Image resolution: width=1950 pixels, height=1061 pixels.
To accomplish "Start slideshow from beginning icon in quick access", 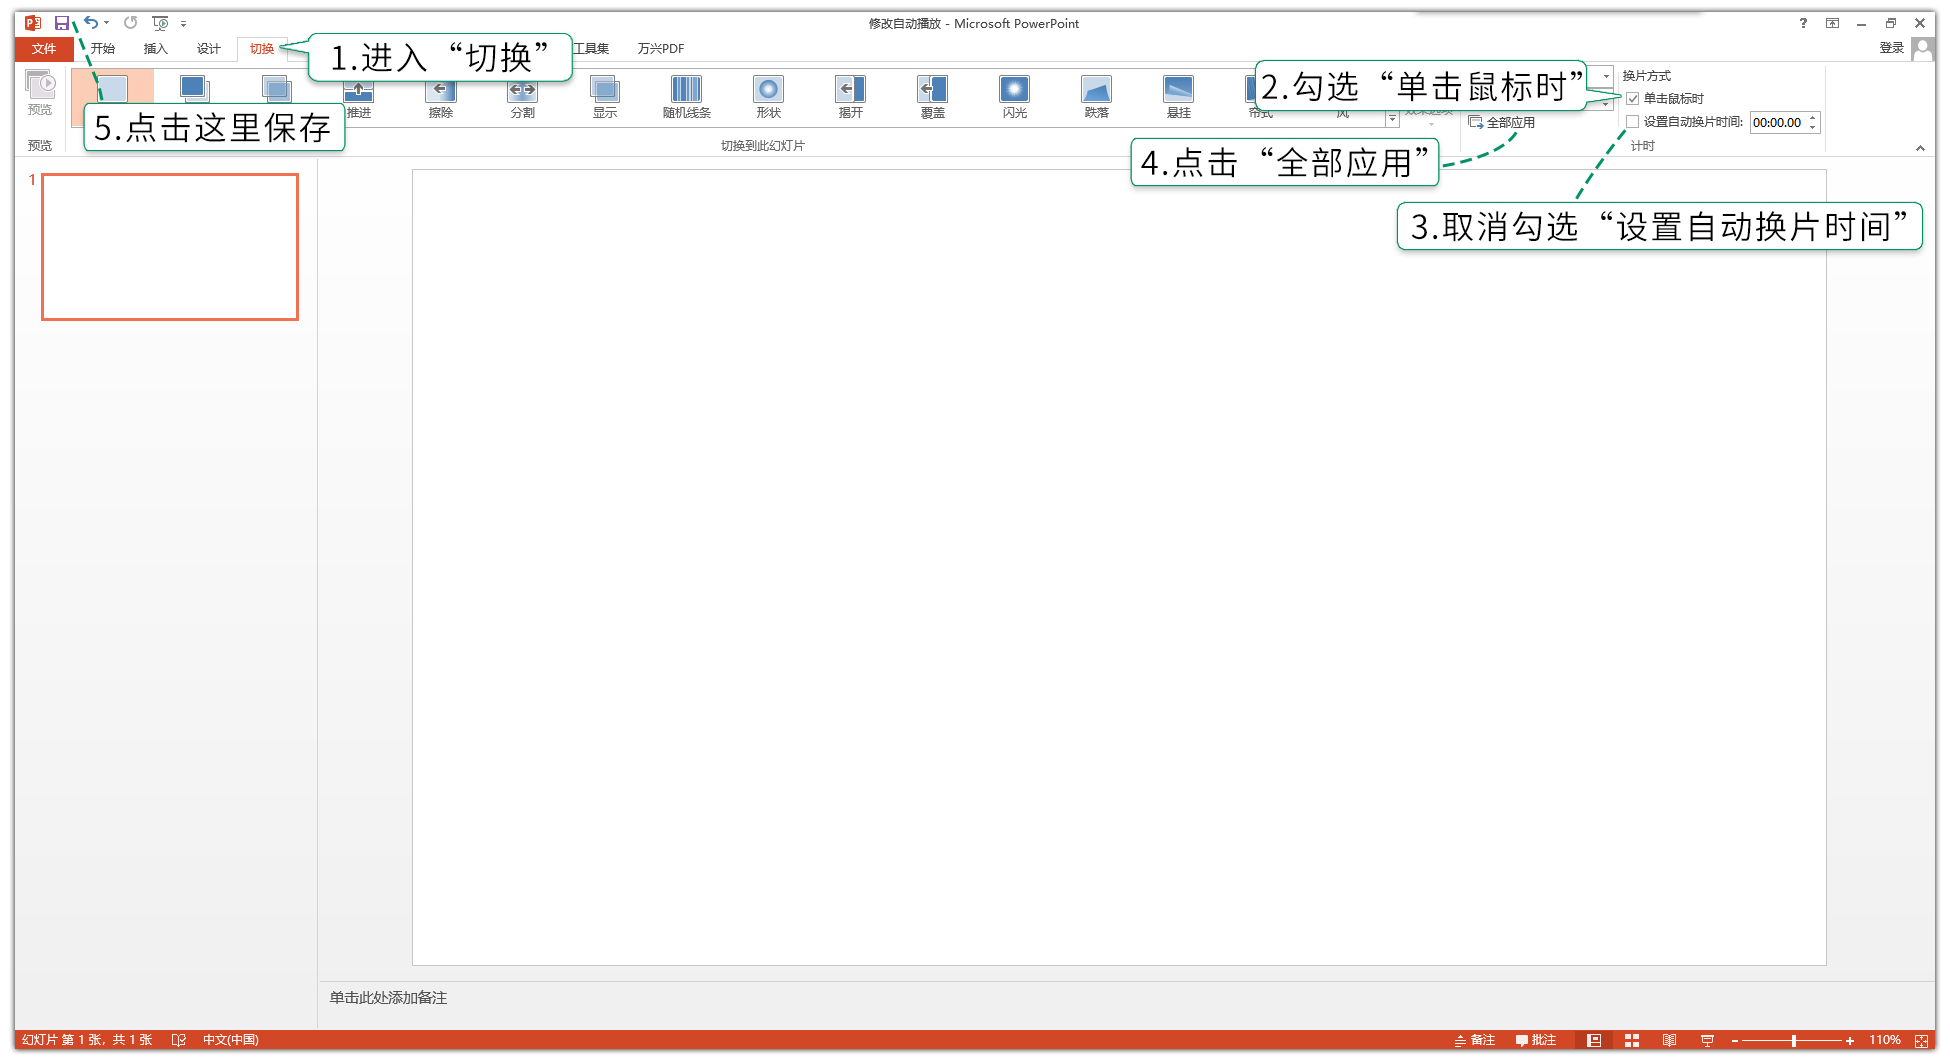I will (160, 23).
